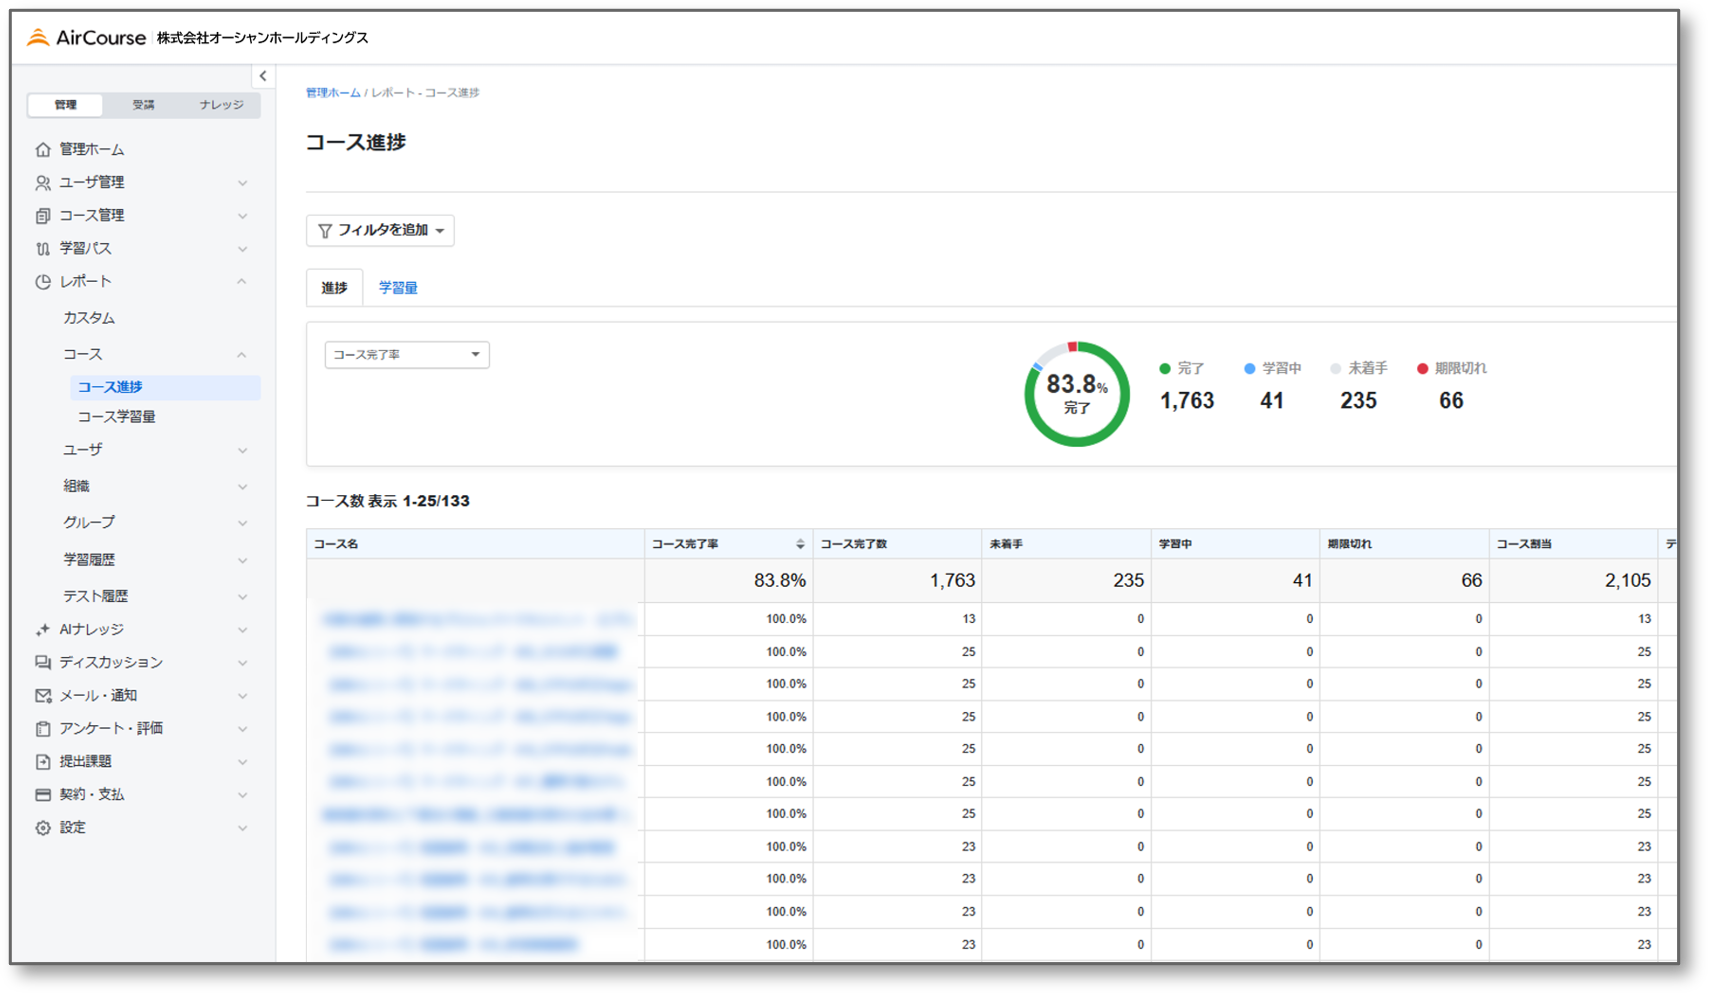Screen dimensions: 1709x994
Task: Select the 受講 mode tab
Action: (144, 105)
